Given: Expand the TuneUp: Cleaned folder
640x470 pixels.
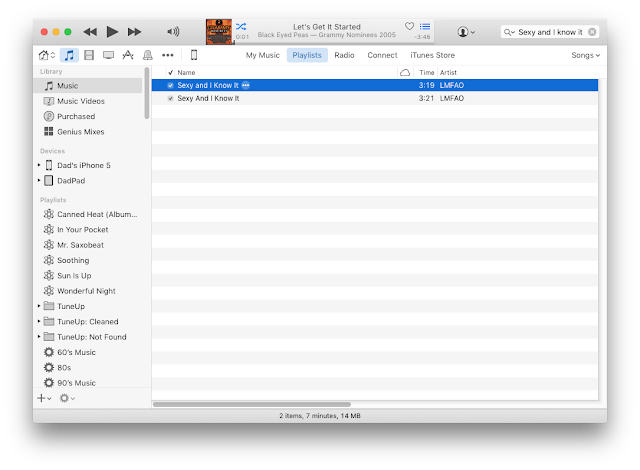Looking at the screenshot, I should point(39,321).
